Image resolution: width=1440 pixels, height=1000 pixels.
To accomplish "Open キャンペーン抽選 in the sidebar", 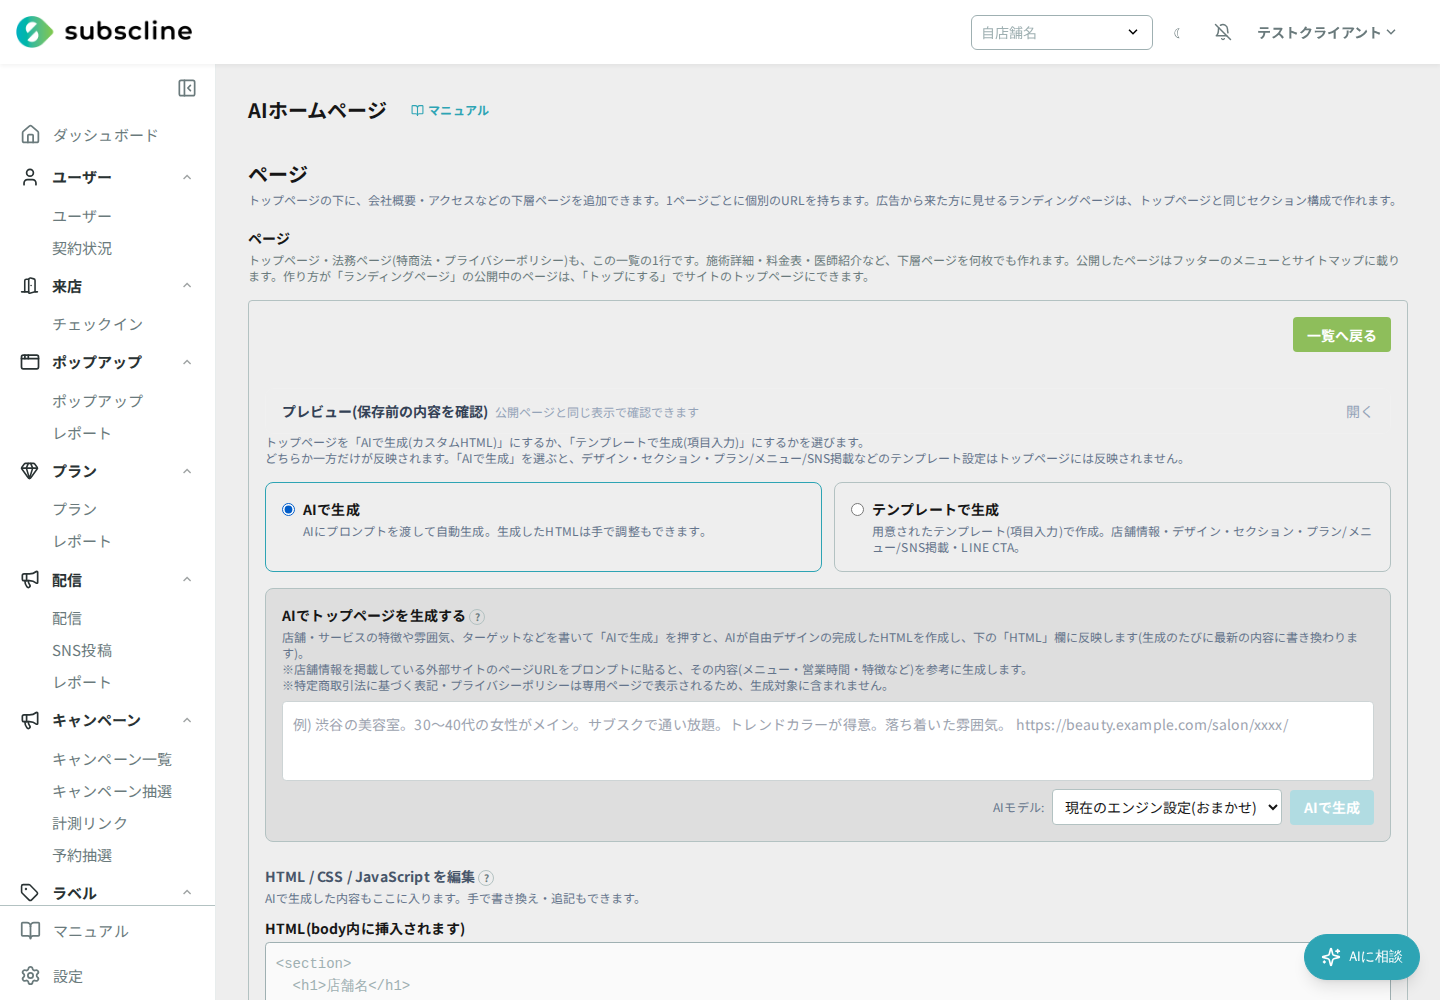I will 112,791.
